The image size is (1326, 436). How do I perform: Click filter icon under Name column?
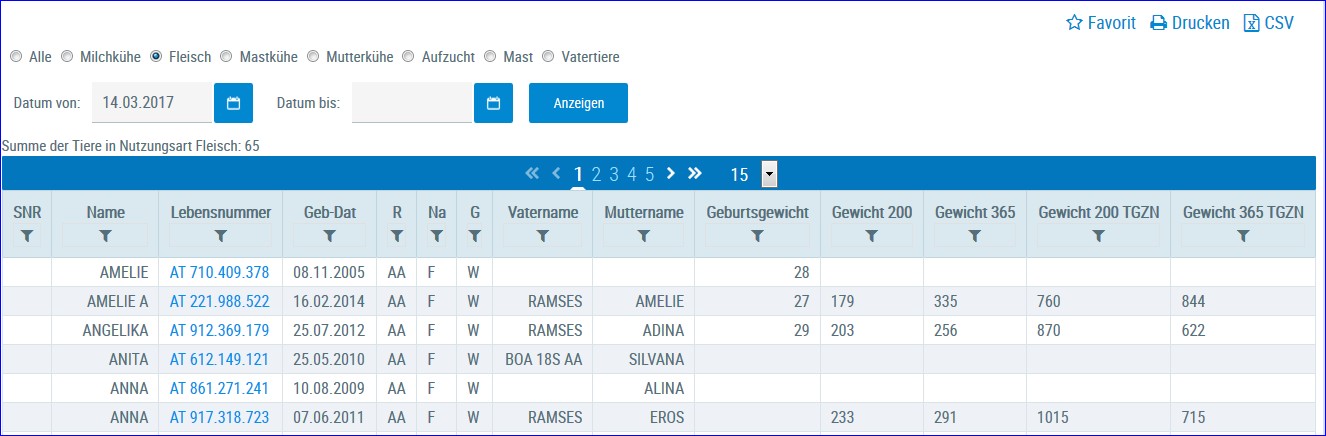[105, 236]
